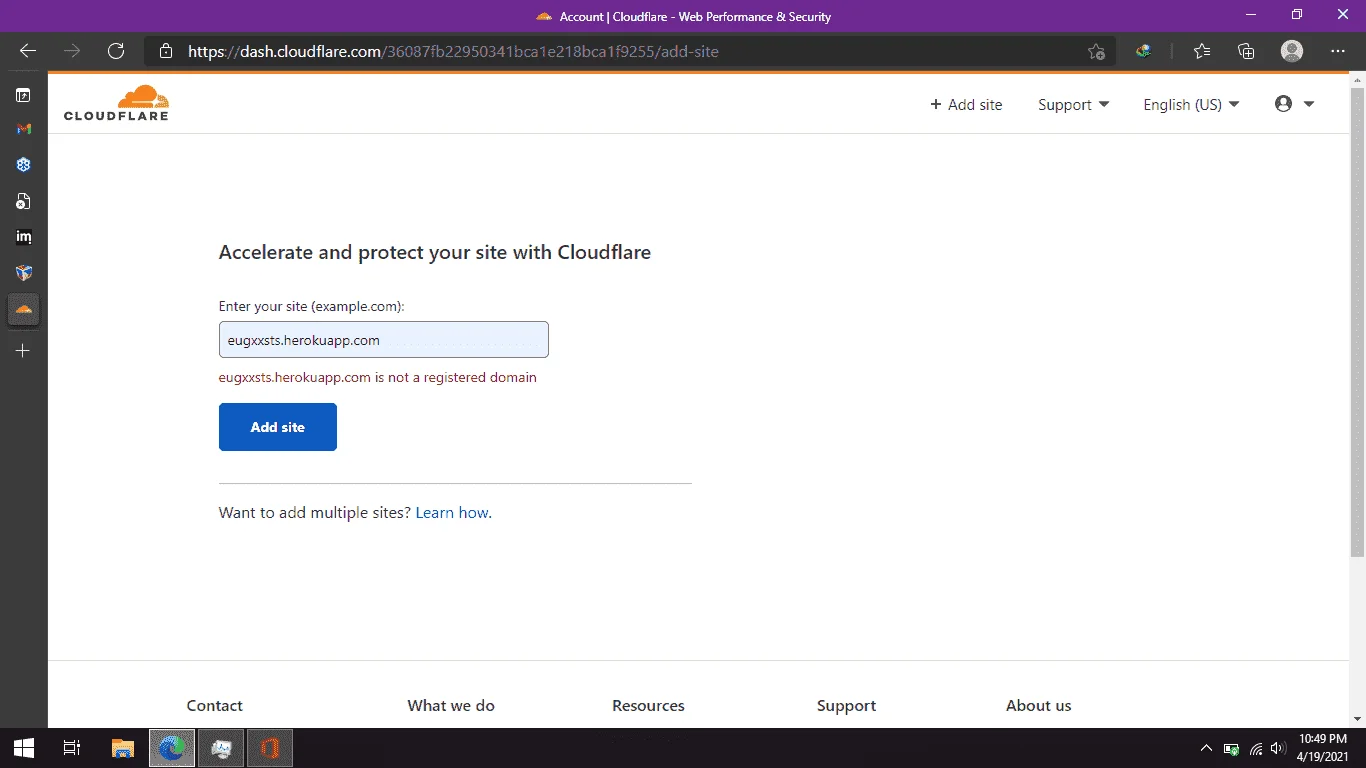Open the Collections icon in the toolbar
The image size is (1366, 768).
(1246, 51)
